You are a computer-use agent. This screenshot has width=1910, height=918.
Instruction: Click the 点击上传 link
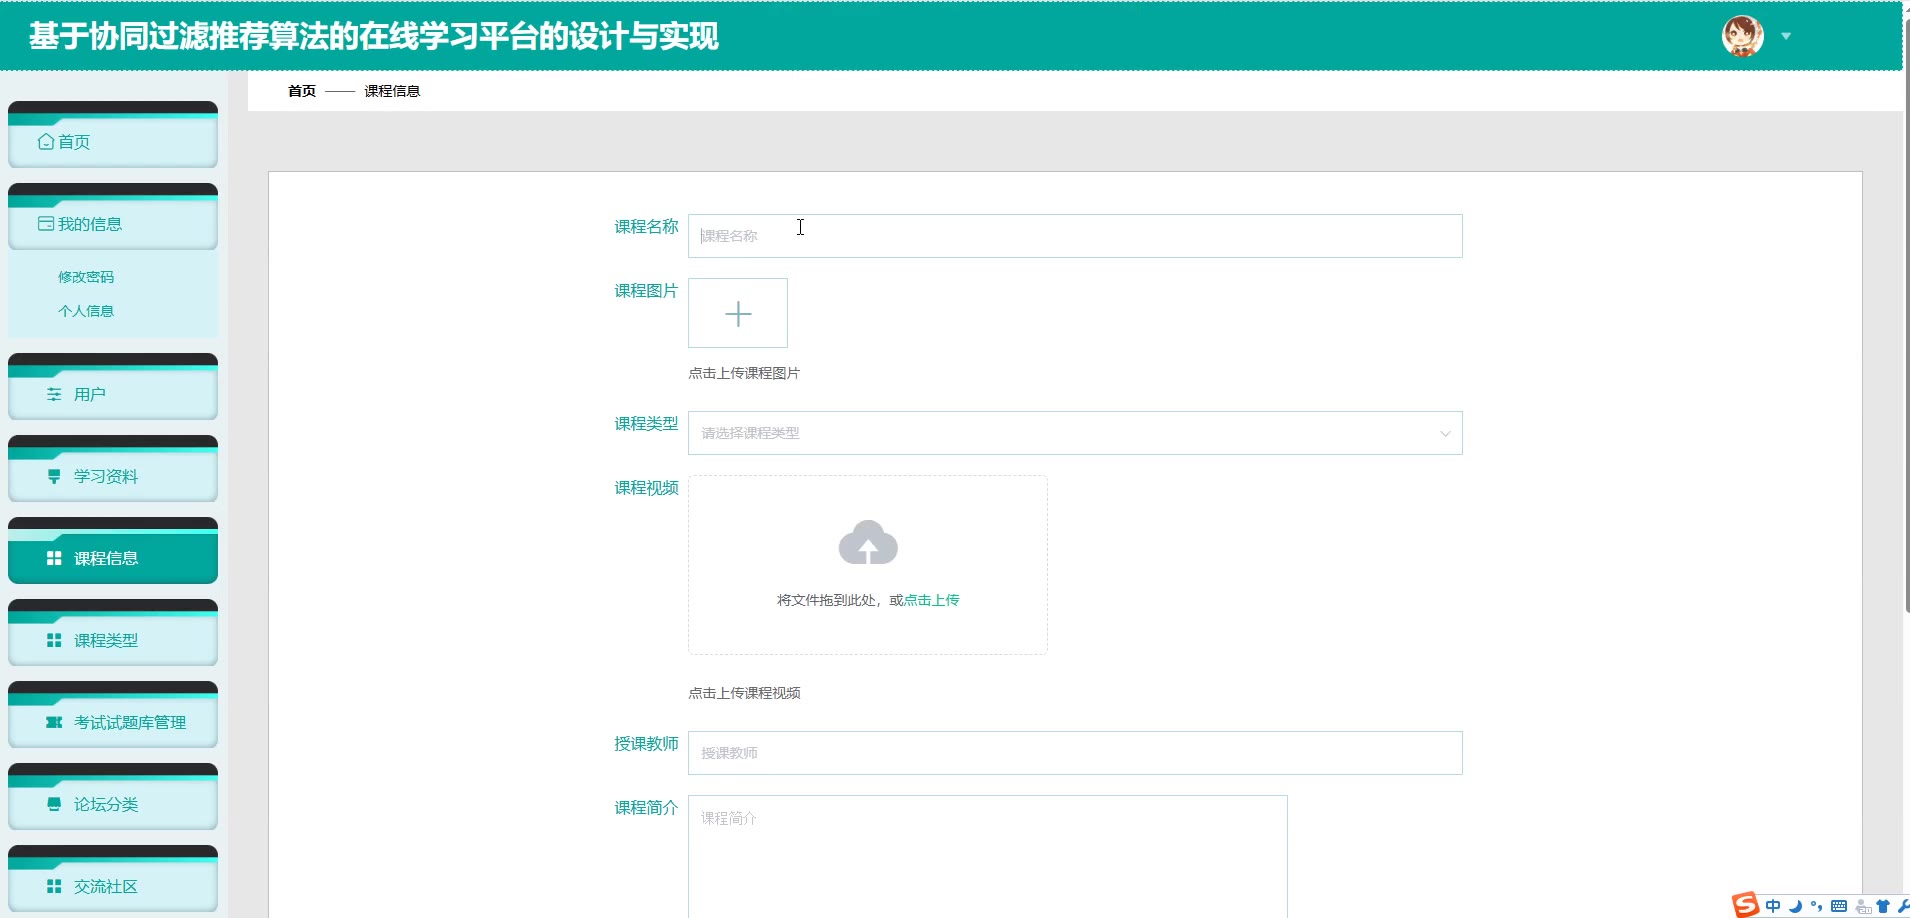[931, 600]
